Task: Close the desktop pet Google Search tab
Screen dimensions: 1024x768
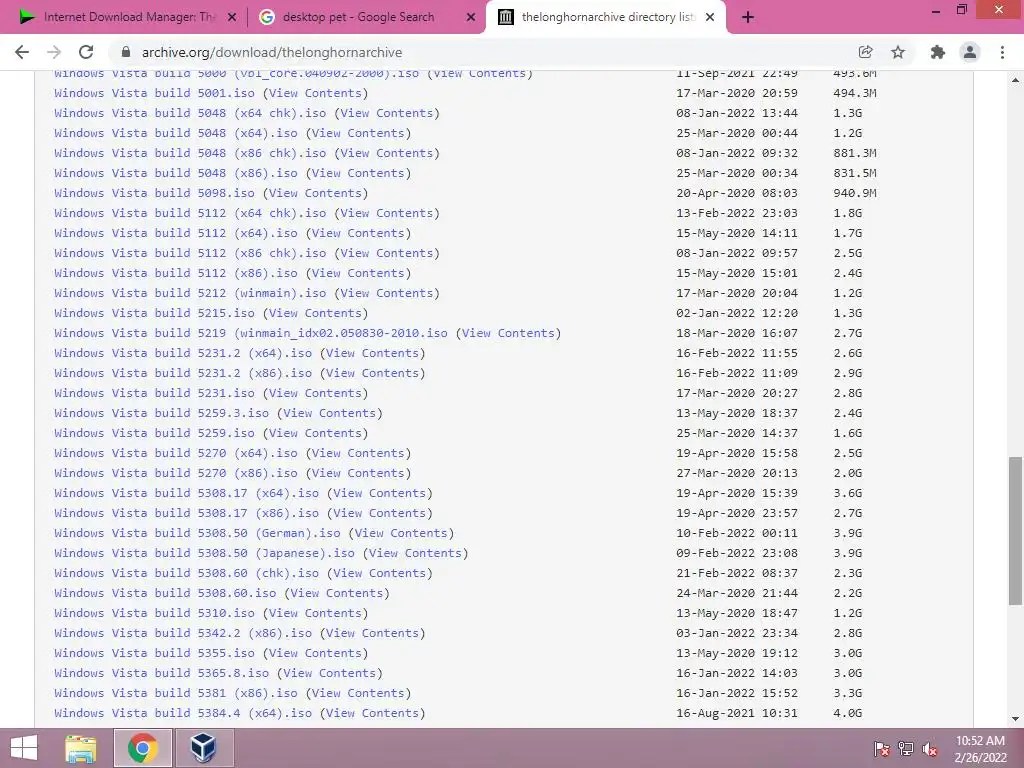Action: pyautogui.click(x=471, y=18)
